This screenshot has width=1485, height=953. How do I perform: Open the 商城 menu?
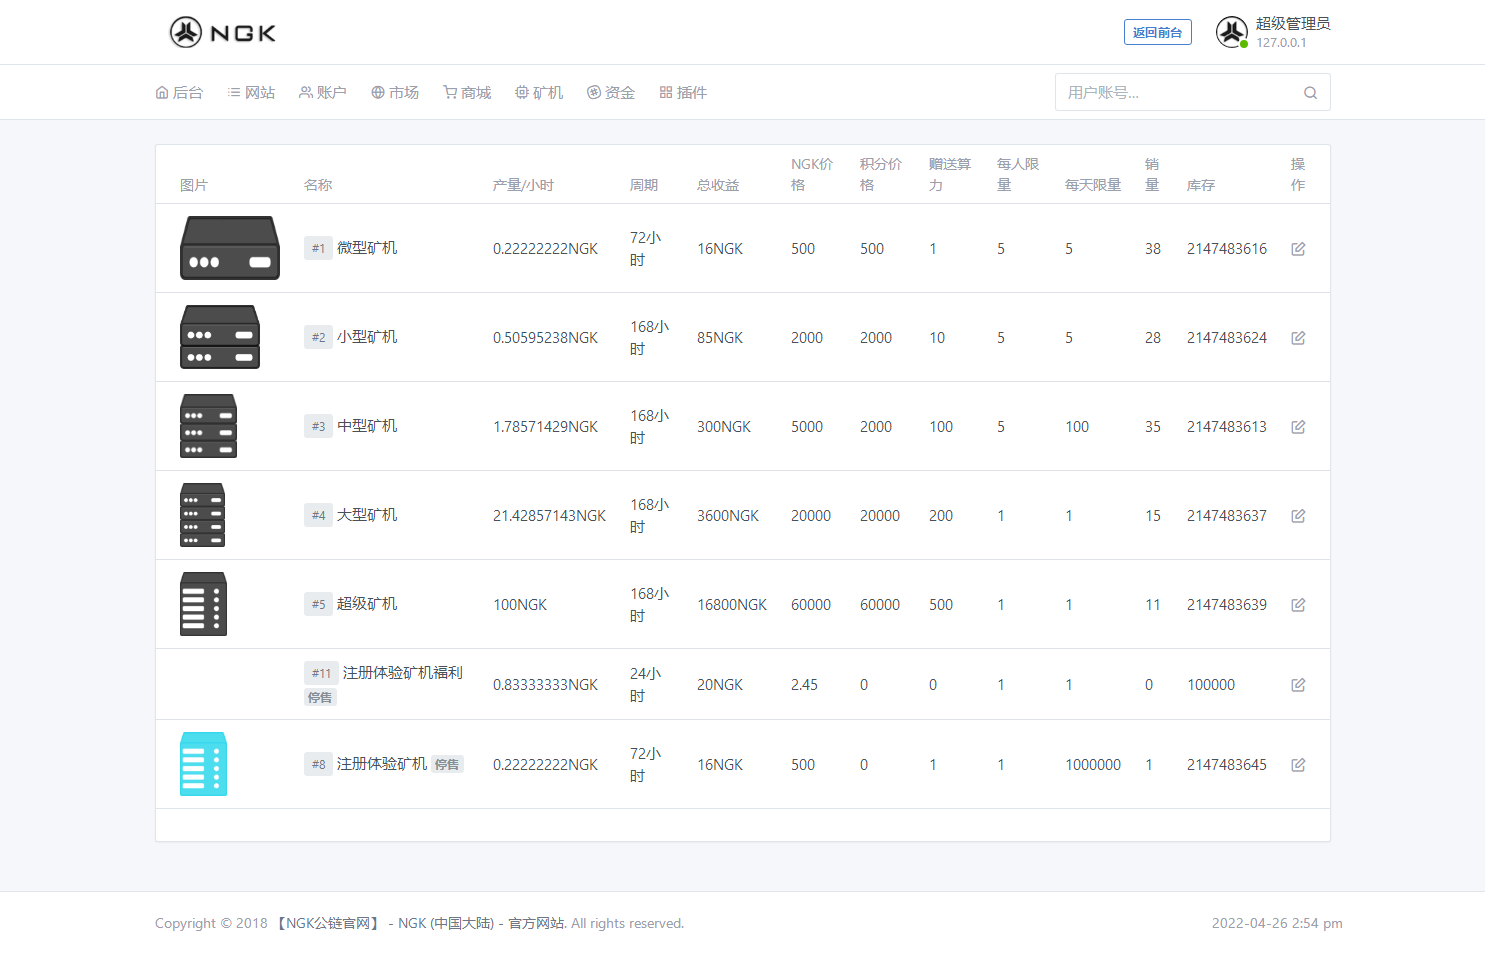coord(467,92)
